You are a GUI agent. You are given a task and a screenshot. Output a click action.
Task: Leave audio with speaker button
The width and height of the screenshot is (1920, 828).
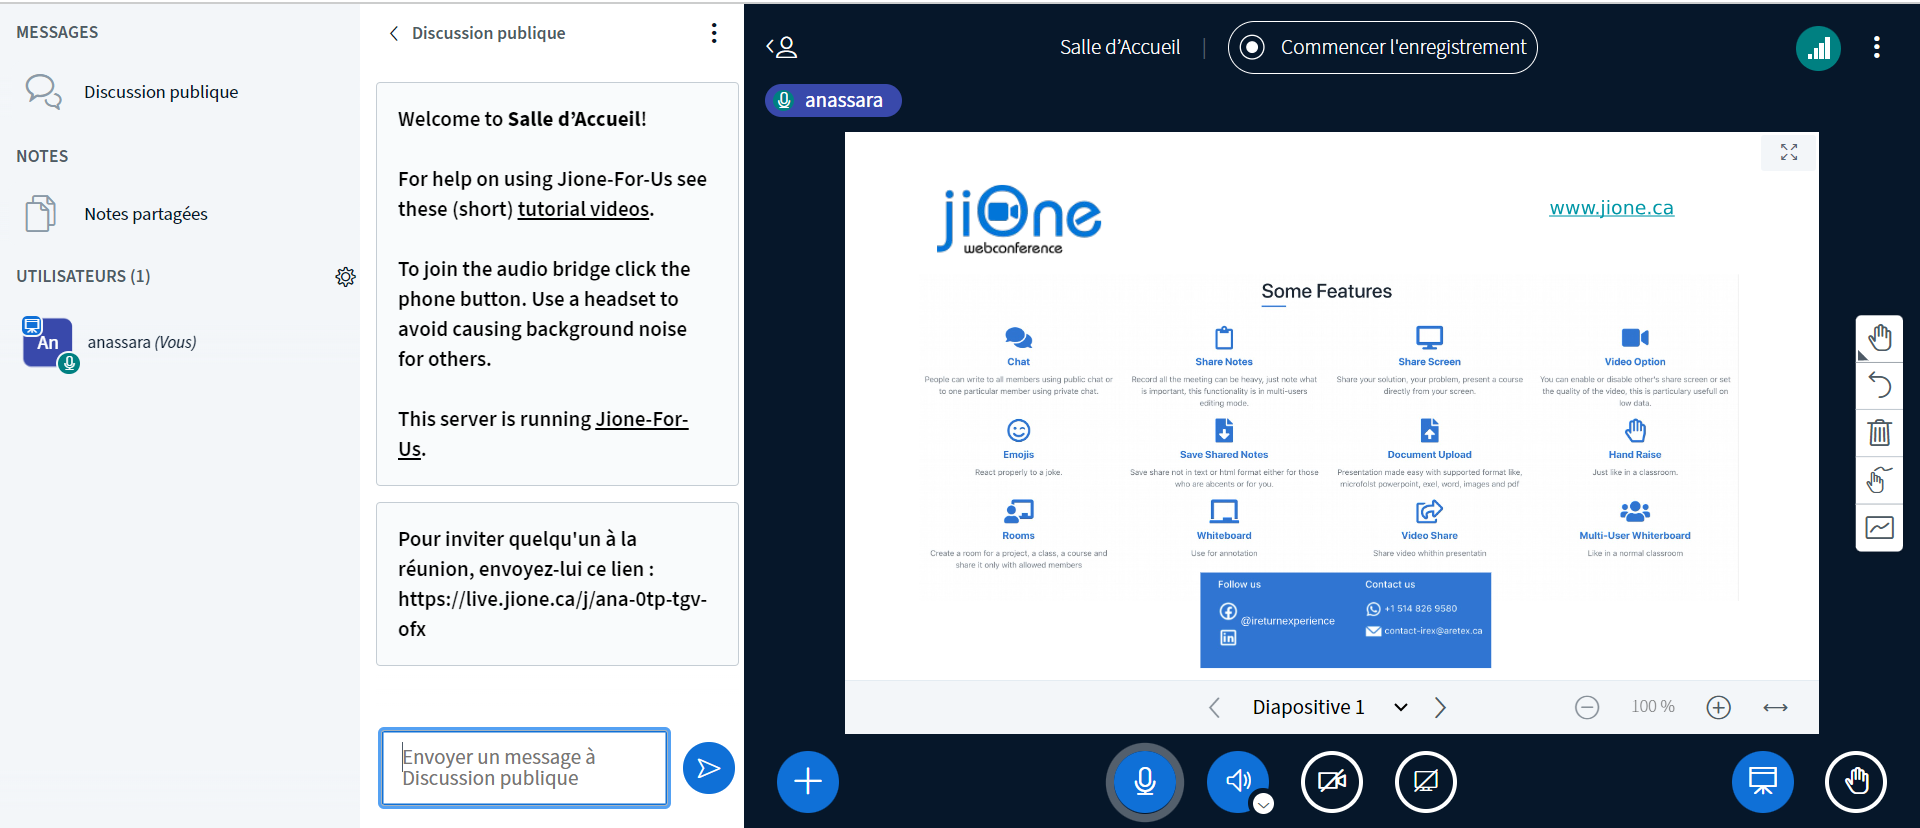(1238, 781)
